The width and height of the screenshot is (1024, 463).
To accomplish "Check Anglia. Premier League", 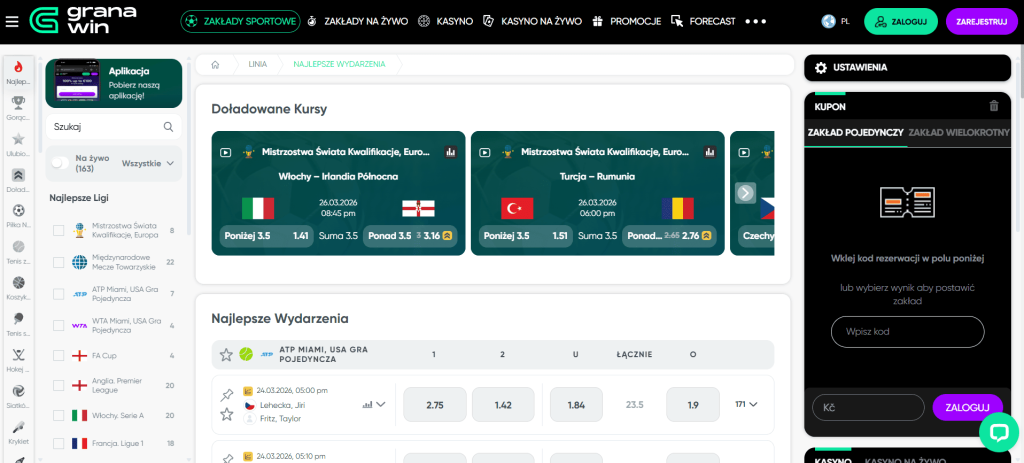I will click(x=59, y=385).
